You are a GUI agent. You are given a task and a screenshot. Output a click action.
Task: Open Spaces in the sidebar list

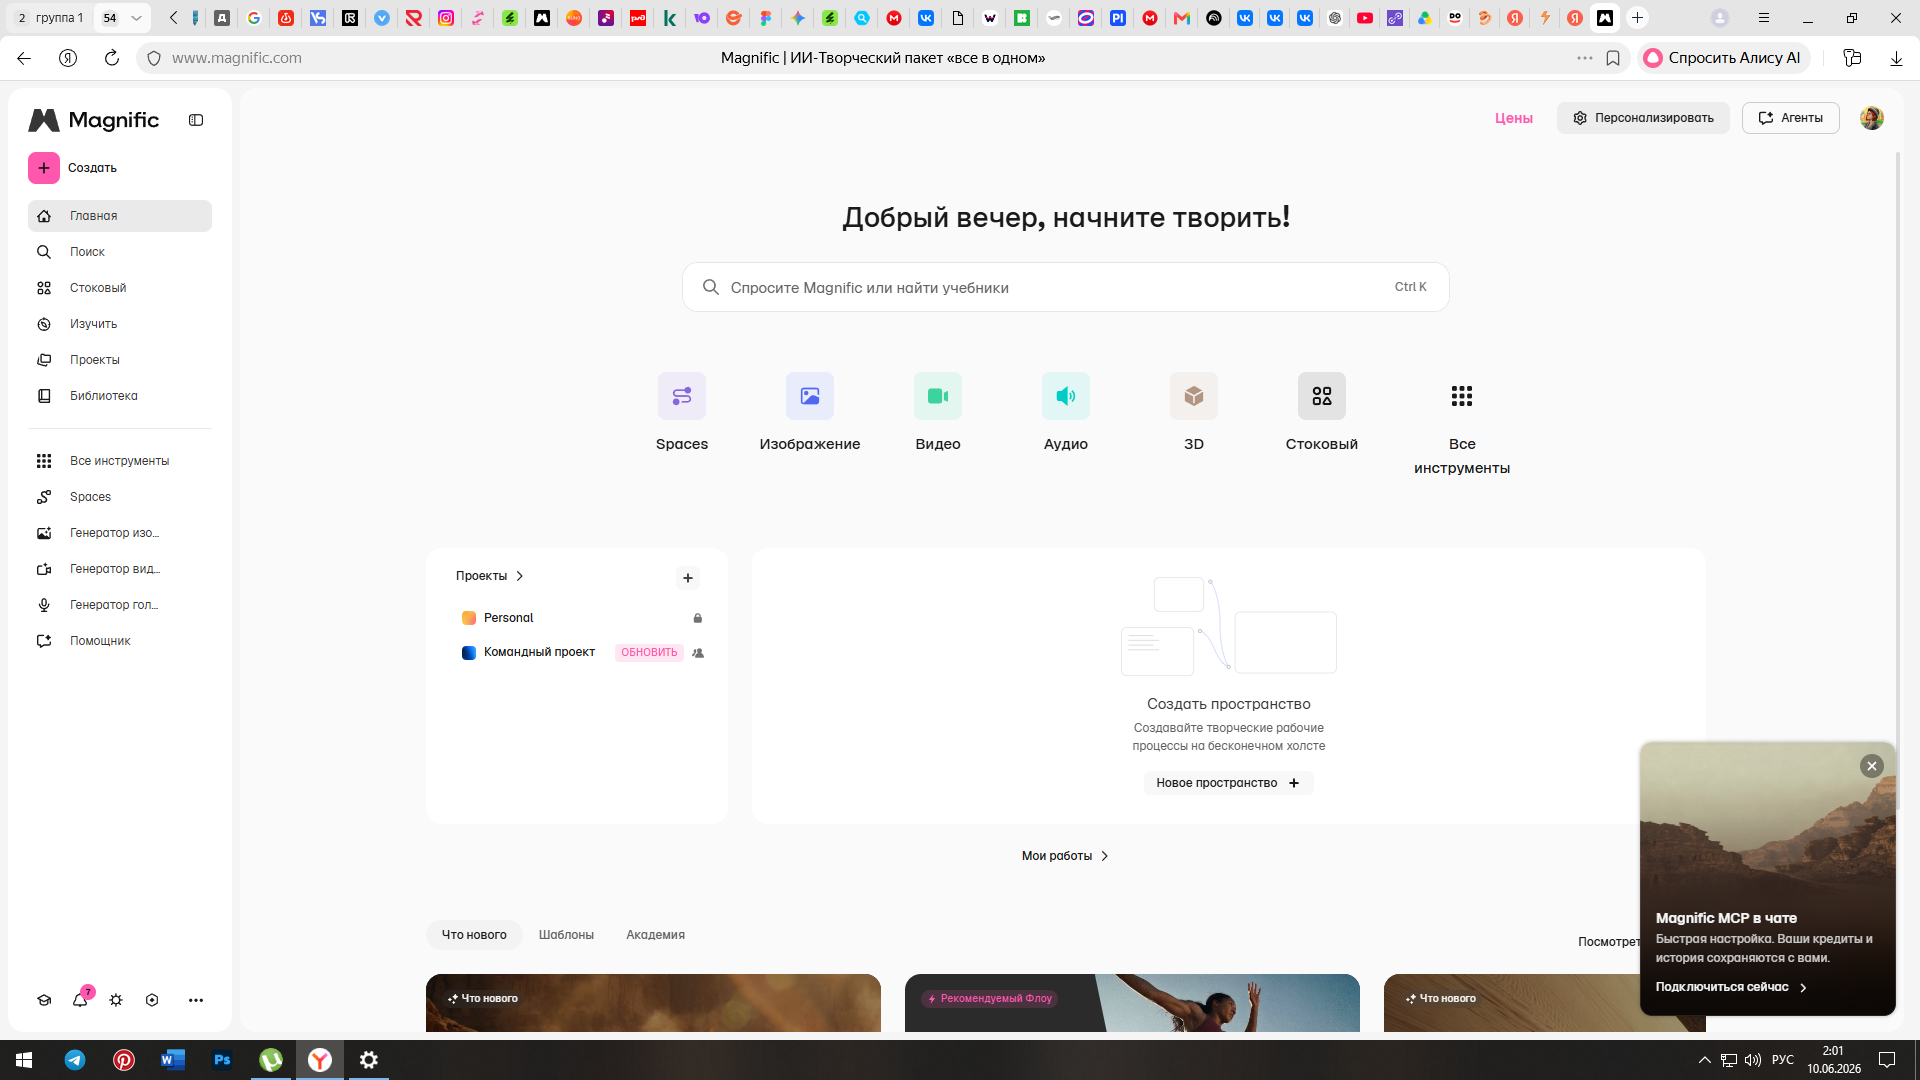pyautogui.click(x=120, y=497)
